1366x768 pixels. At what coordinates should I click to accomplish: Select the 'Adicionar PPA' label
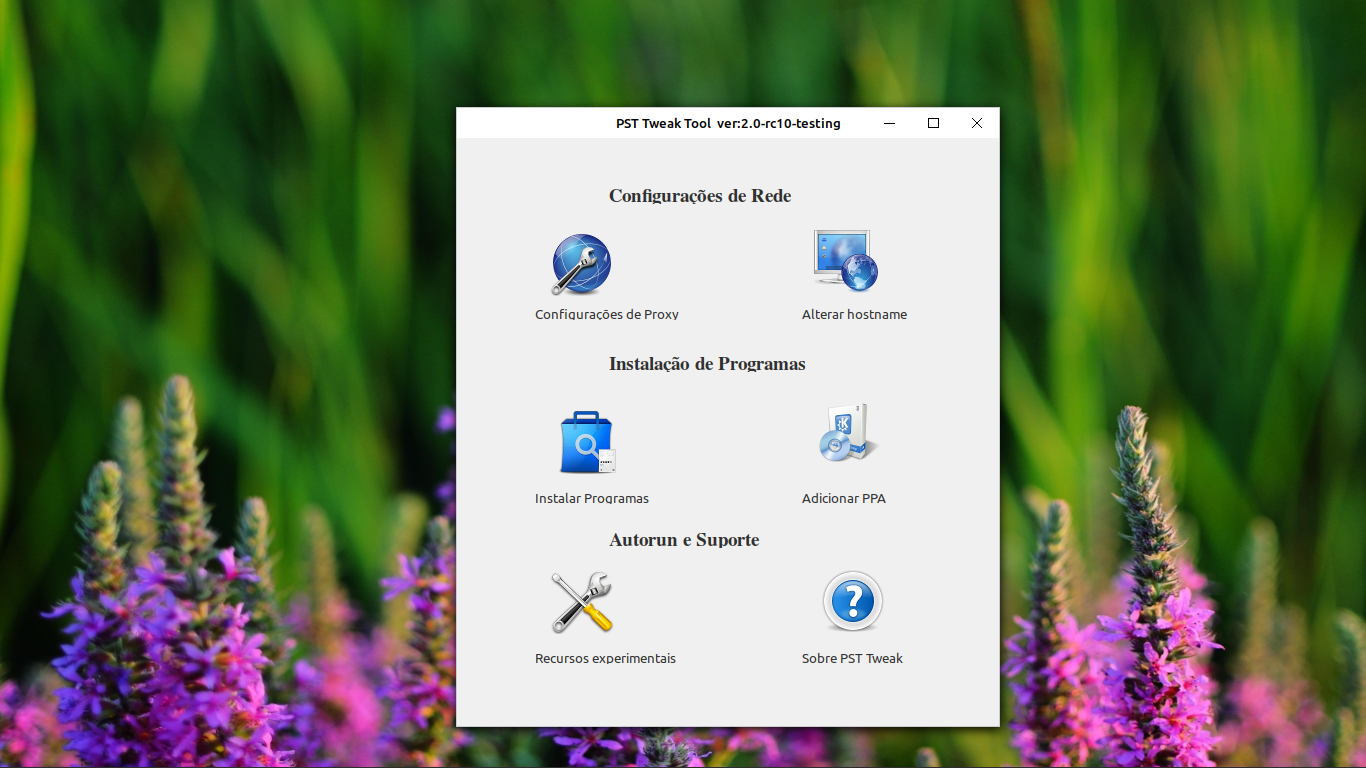844,498
